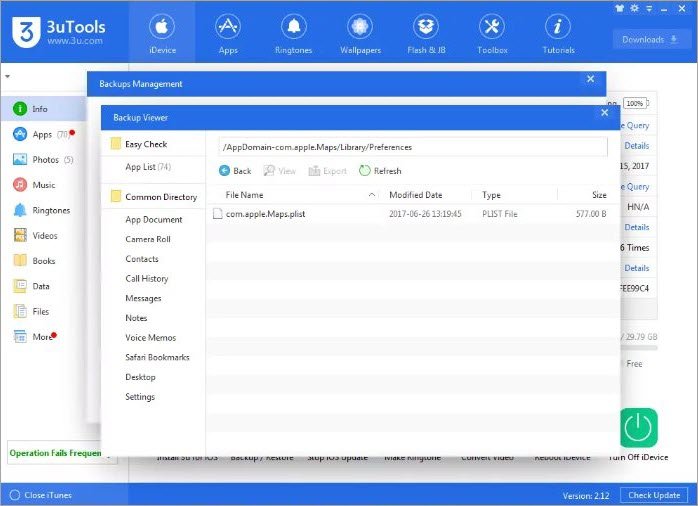
Task: Open Messages directory
Action: point(143,298)
